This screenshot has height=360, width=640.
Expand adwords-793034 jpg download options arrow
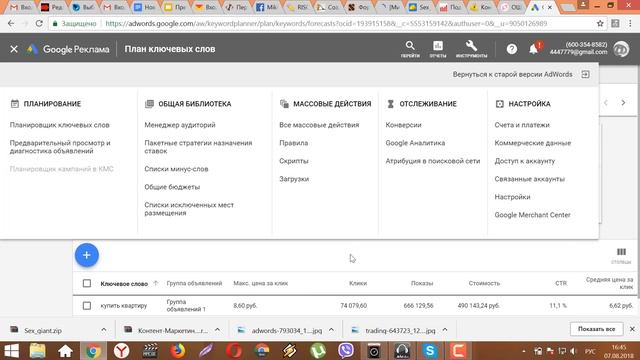click(331, 330)
